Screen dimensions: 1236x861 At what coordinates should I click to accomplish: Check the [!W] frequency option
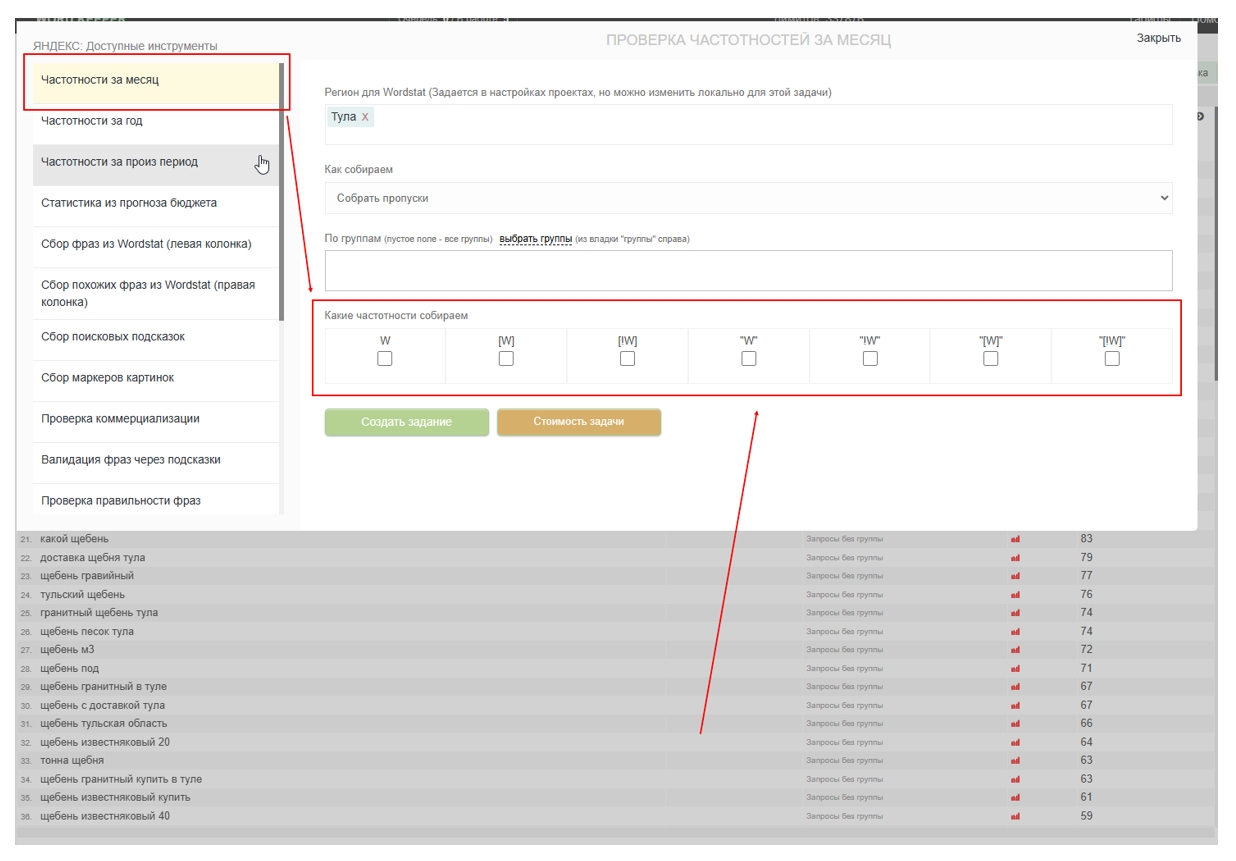(627, 358)
